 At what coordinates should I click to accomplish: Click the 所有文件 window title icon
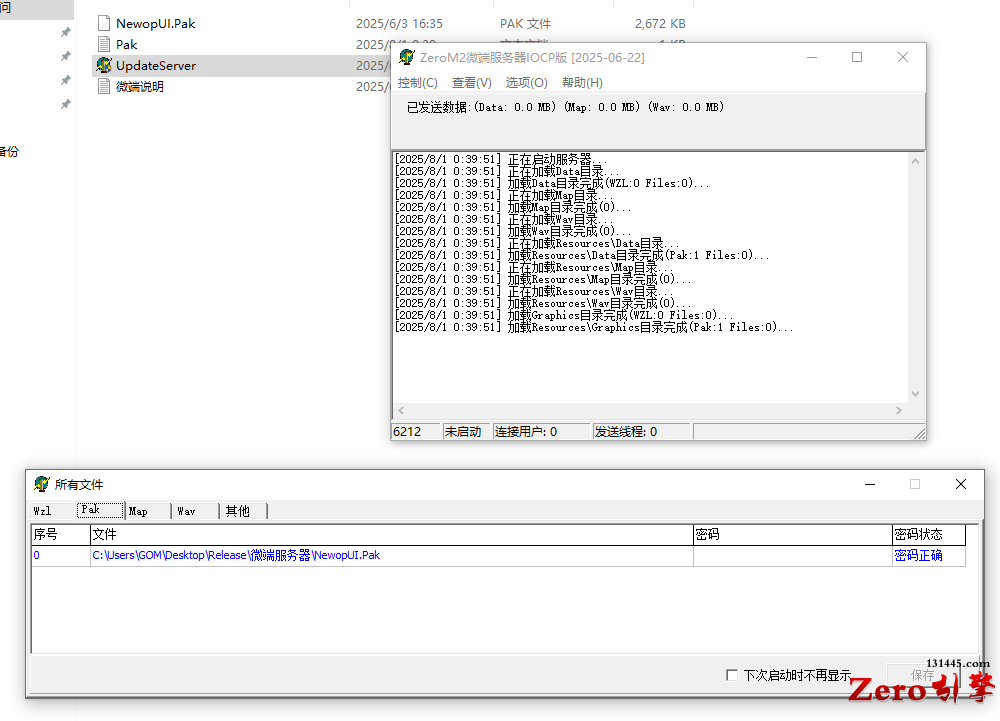(42, 484)
